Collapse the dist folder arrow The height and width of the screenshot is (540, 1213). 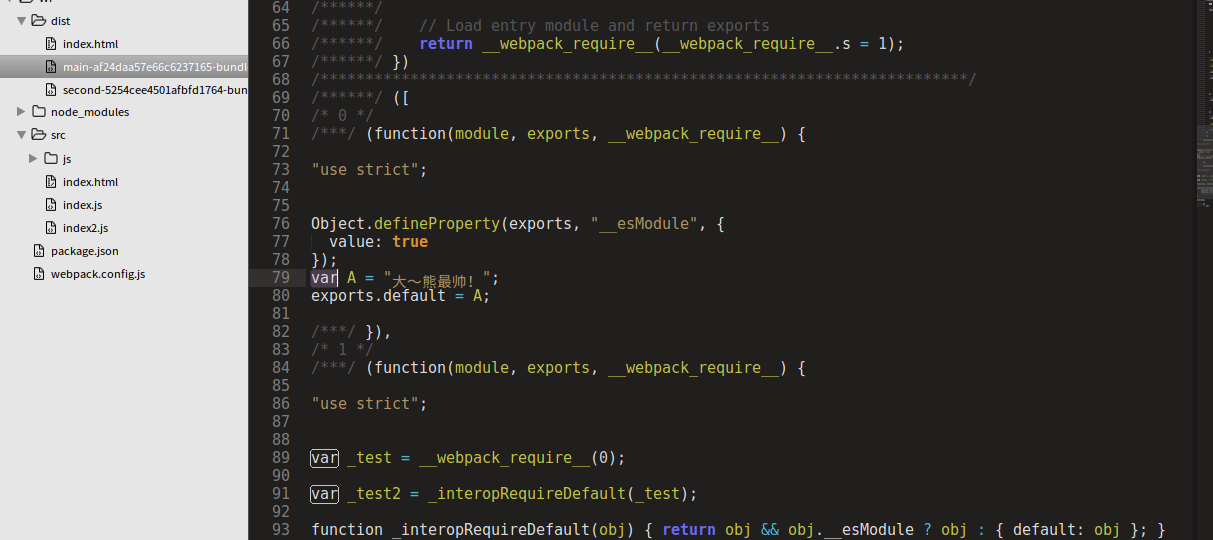click(21, 21)
